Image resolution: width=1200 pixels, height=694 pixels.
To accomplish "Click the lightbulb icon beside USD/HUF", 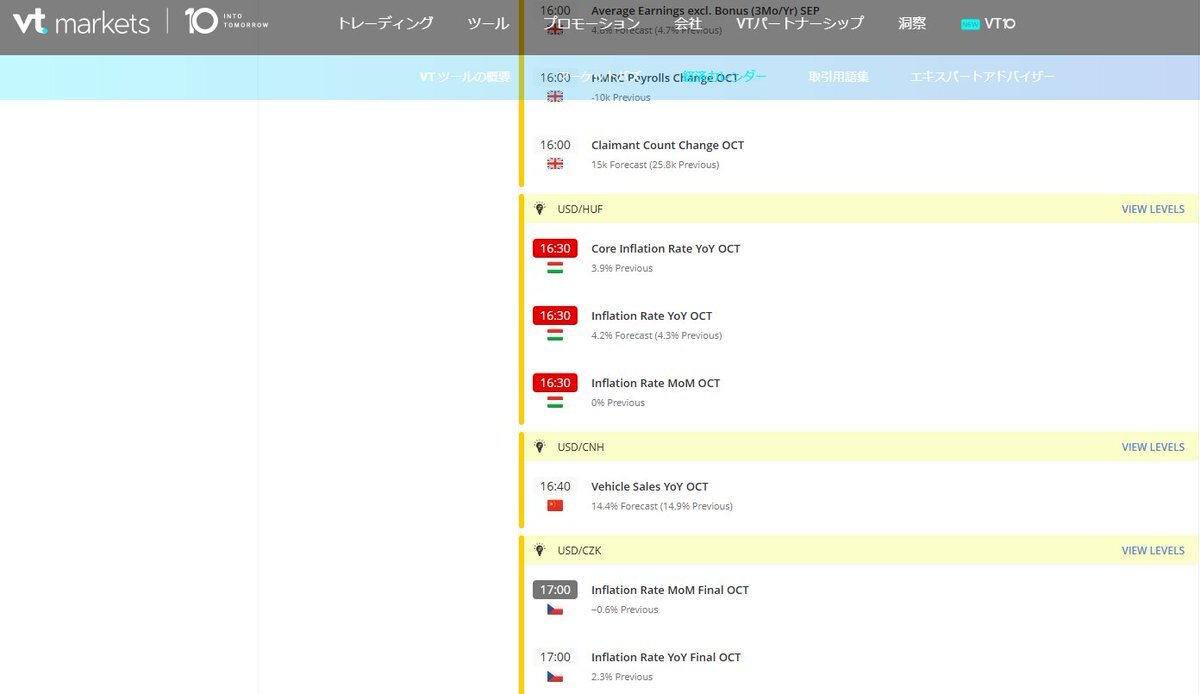I will [x=540, y=209].
